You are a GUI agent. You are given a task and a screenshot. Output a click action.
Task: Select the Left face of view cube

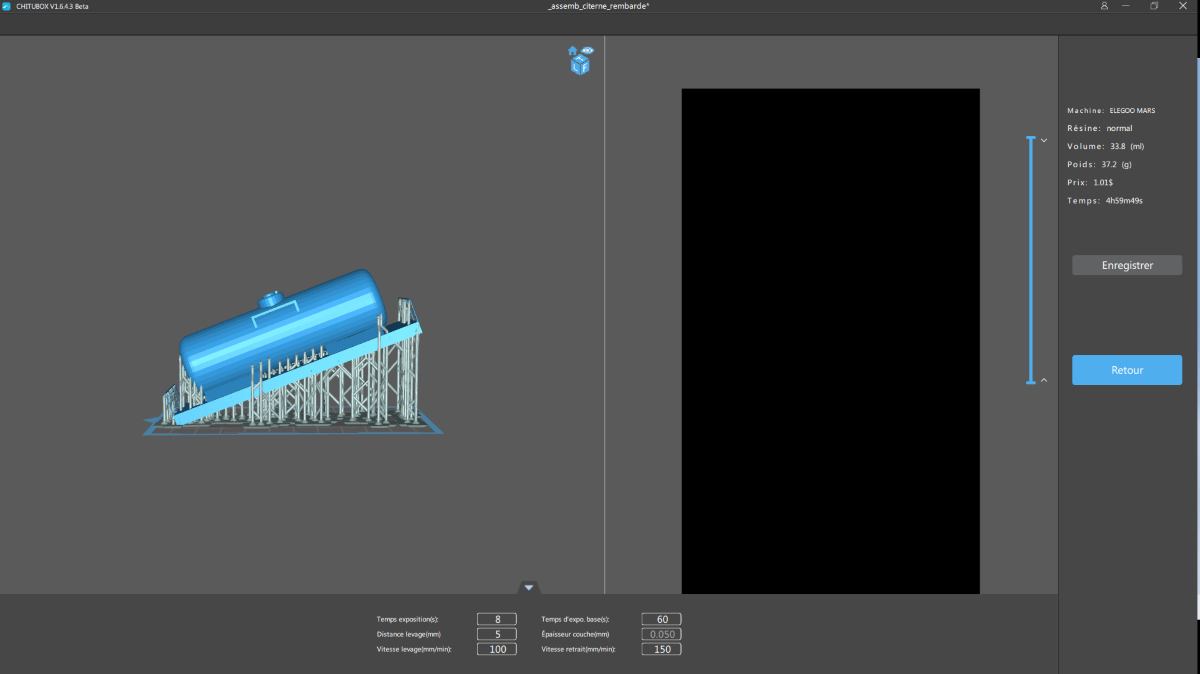tap(575, 68)
